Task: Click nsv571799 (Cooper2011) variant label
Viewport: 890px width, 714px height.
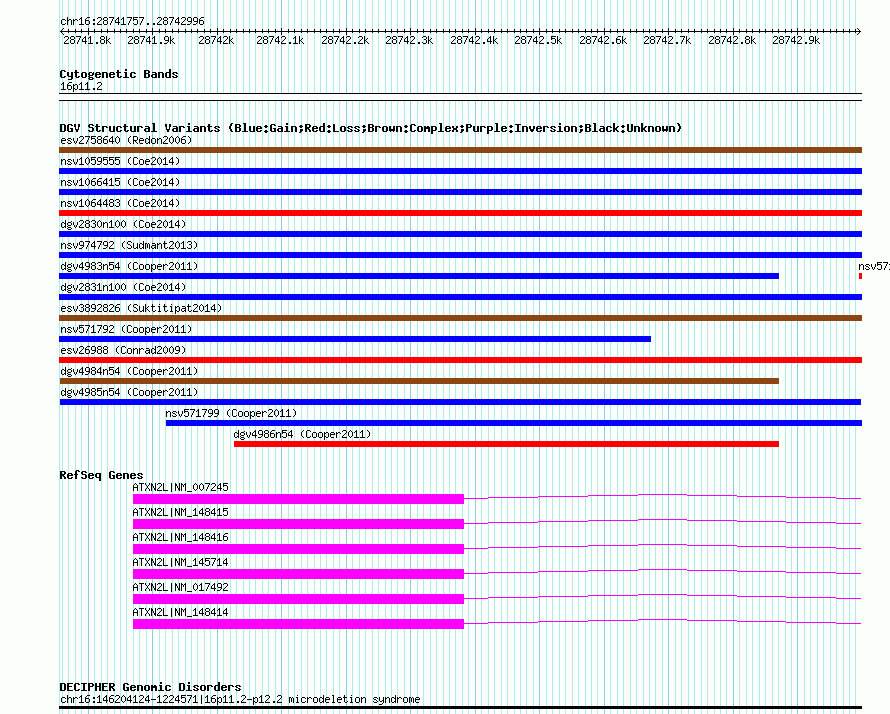Action: (231, 413)
